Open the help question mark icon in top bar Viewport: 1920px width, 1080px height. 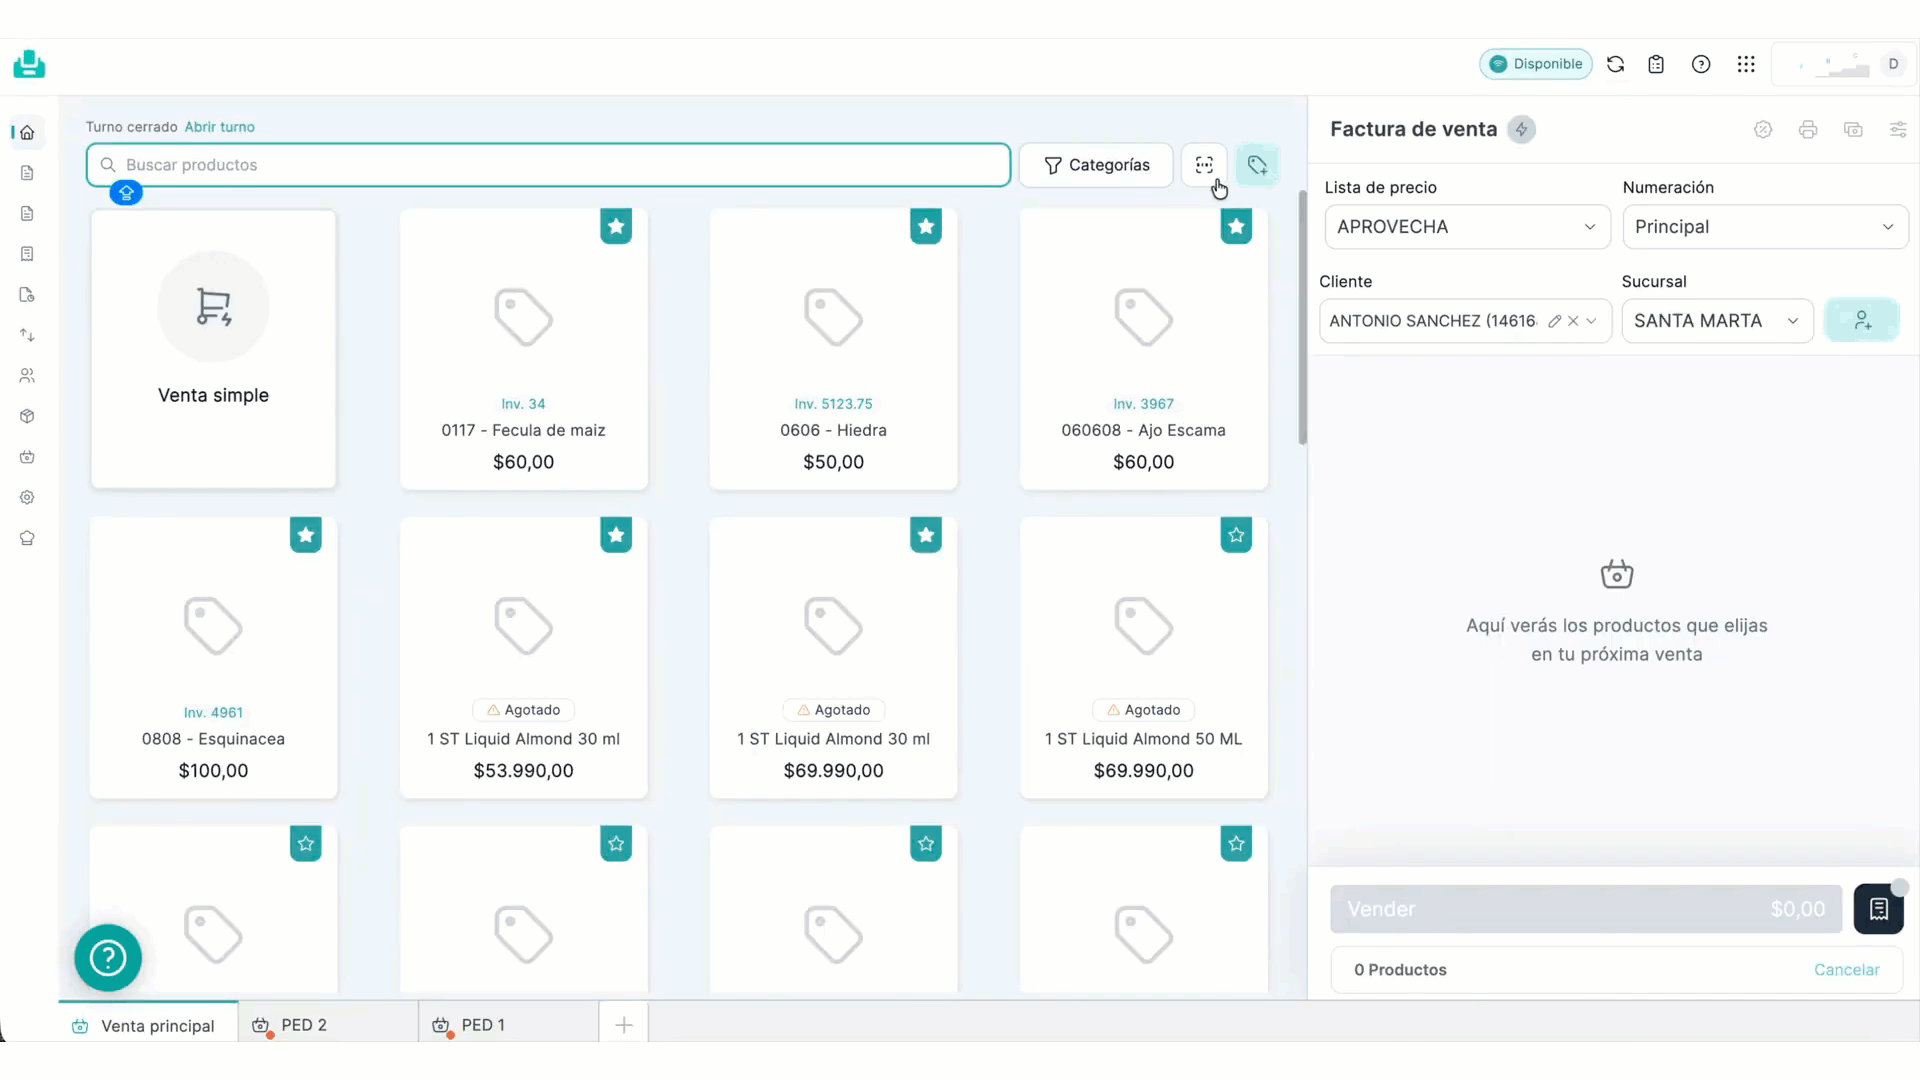[1701, 64]
